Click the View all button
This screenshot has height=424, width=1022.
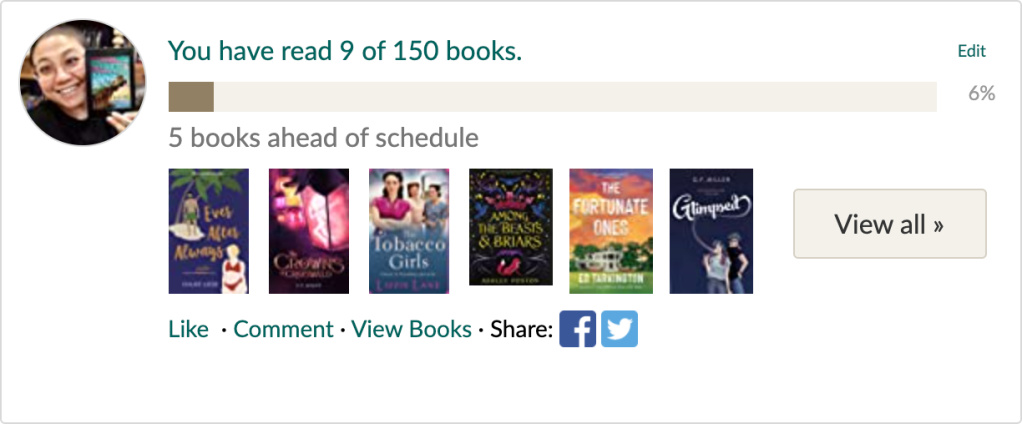889,224
